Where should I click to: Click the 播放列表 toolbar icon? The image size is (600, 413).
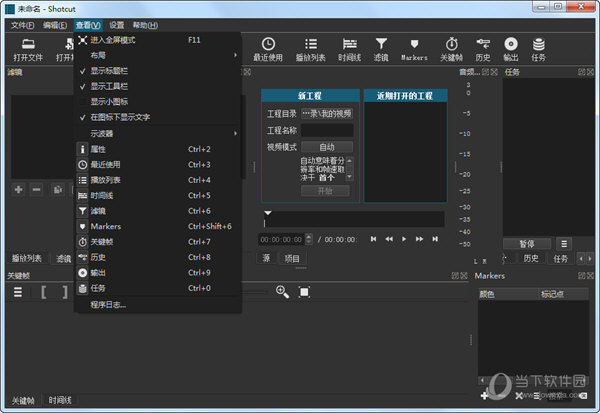point(310,49)
